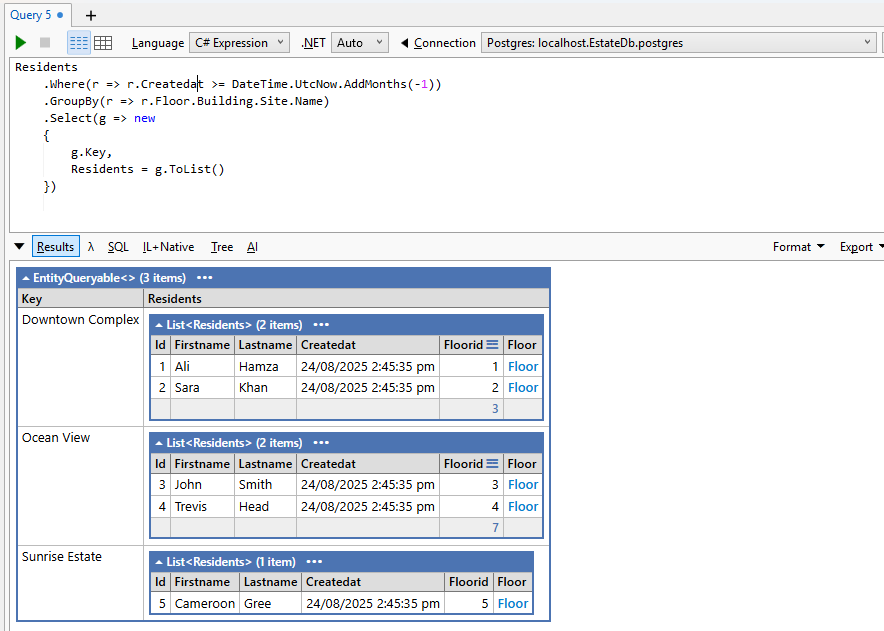Collapse the Sunrise Estate residents list

[x=160, y=560]
